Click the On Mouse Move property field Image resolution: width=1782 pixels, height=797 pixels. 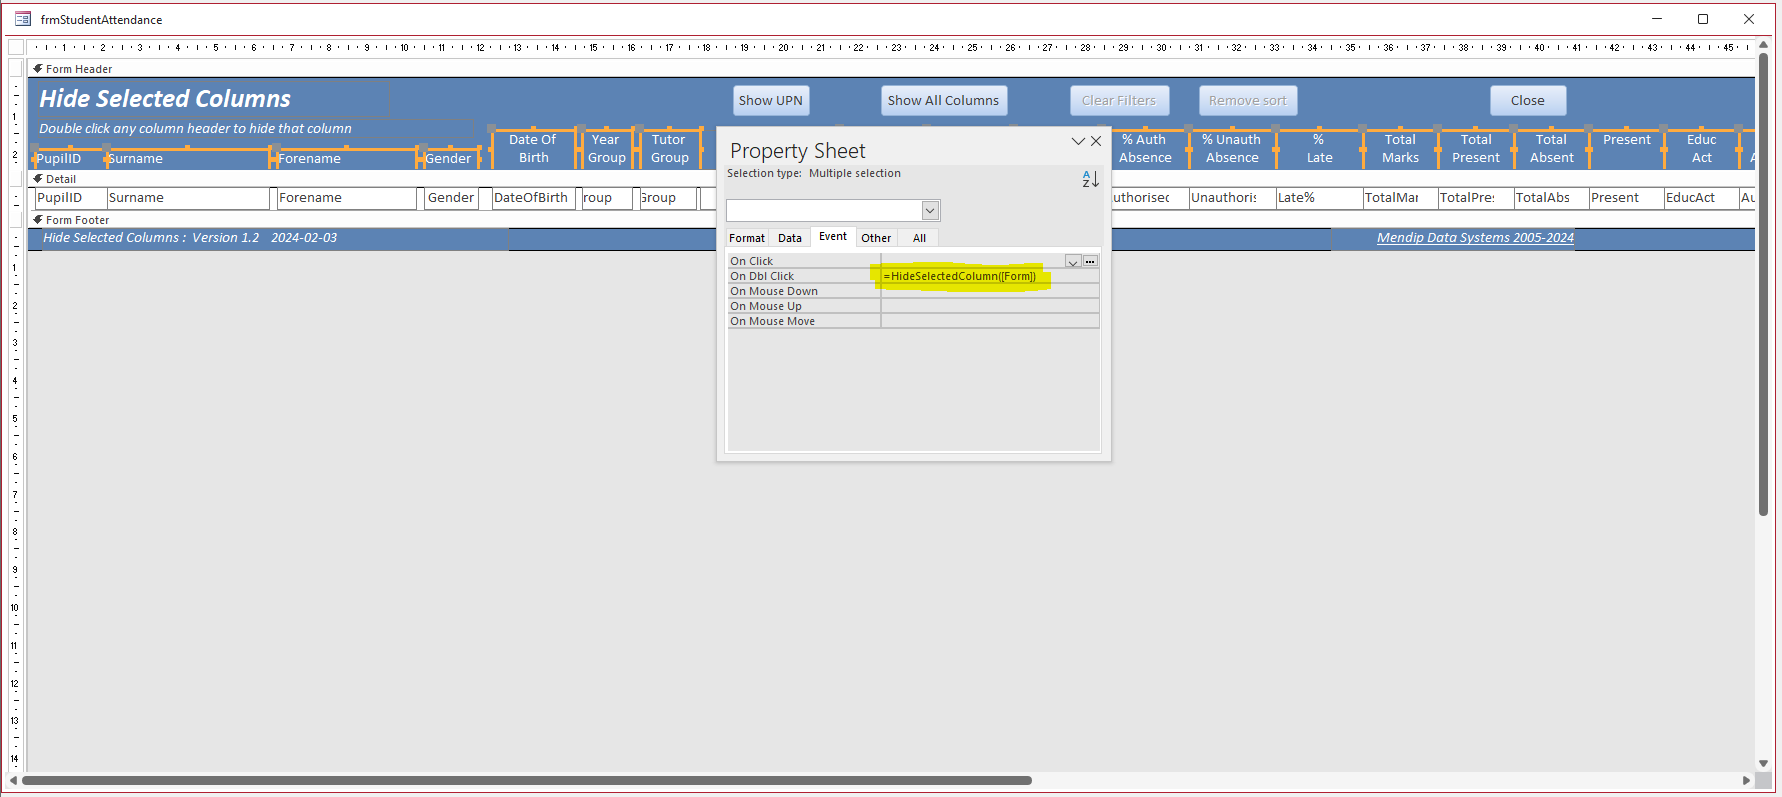pos(990,321)
